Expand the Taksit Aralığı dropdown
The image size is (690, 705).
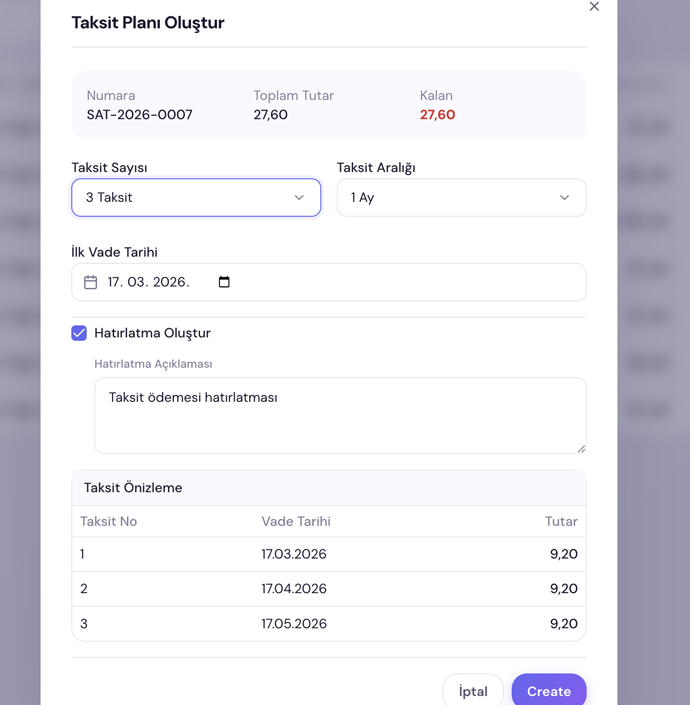[461, 198]
